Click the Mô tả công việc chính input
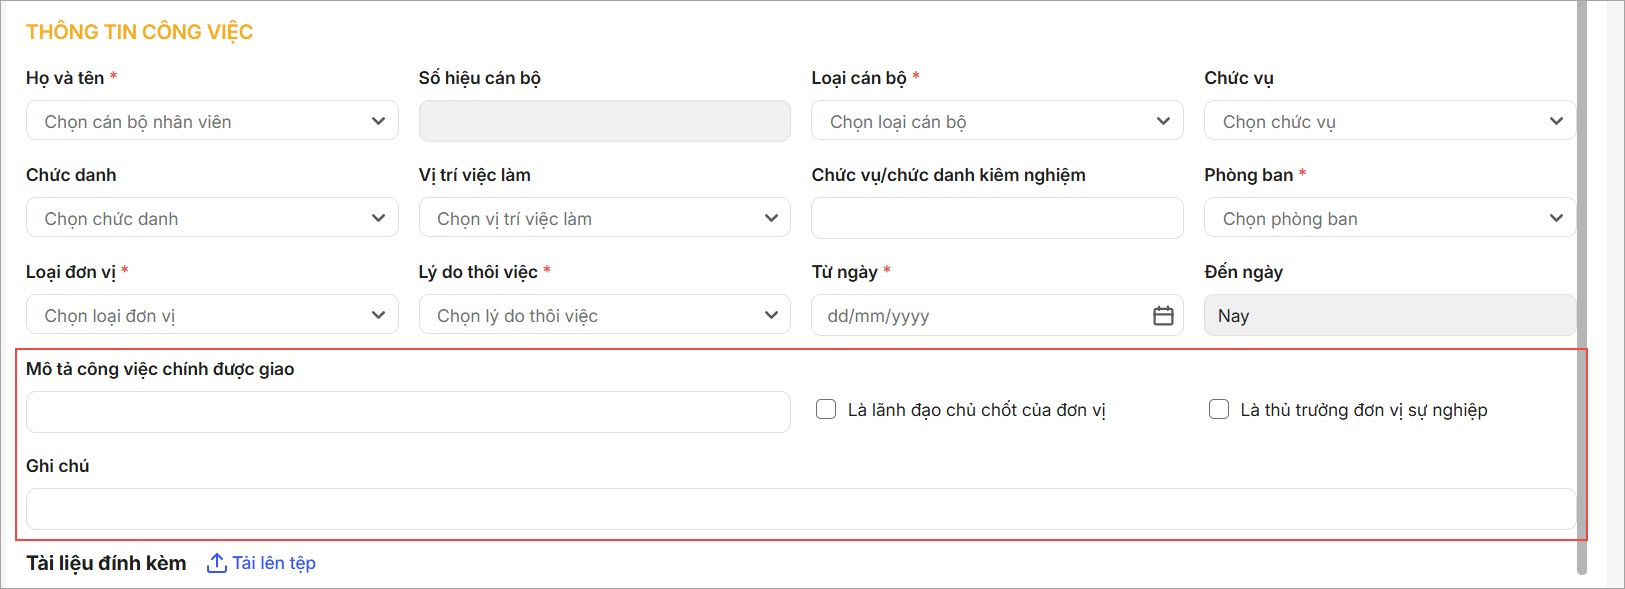The image size is (1625, 589). click(x=408, y=412)
